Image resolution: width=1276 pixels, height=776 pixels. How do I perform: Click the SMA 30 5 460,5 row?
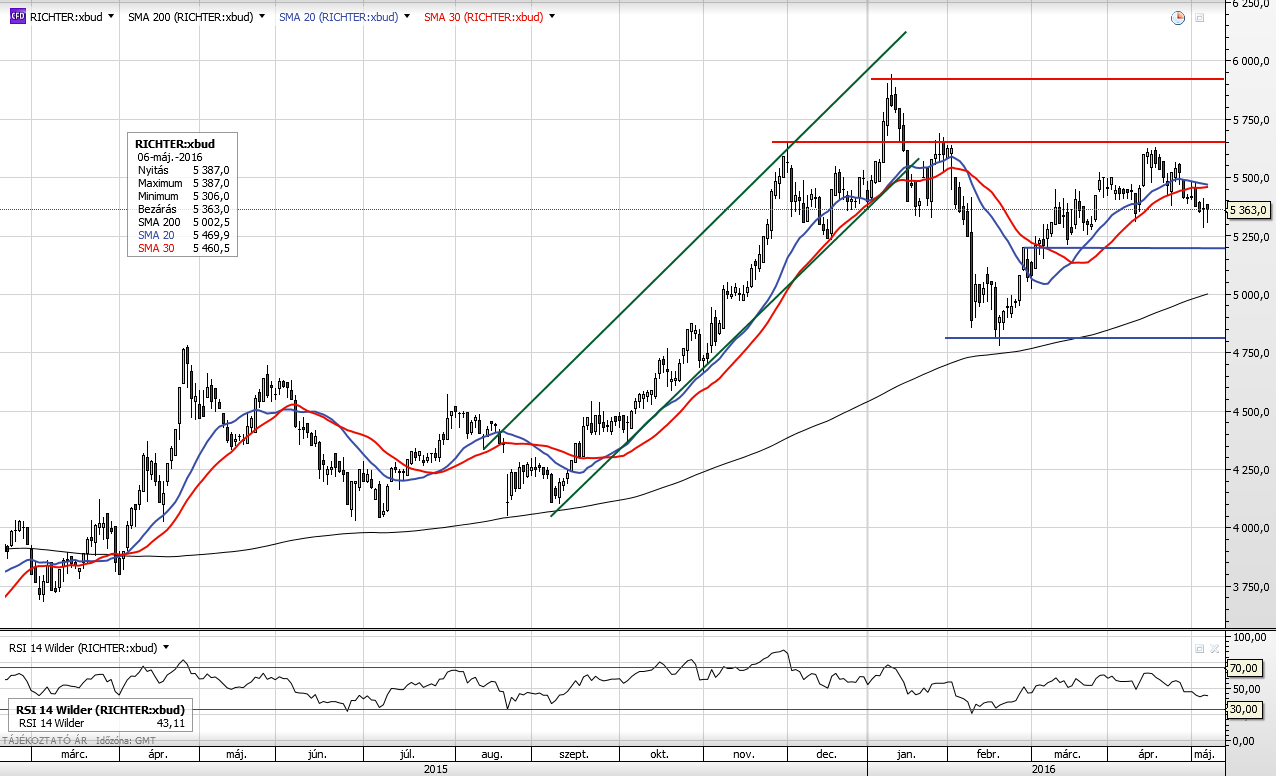(x=183, y=248)
